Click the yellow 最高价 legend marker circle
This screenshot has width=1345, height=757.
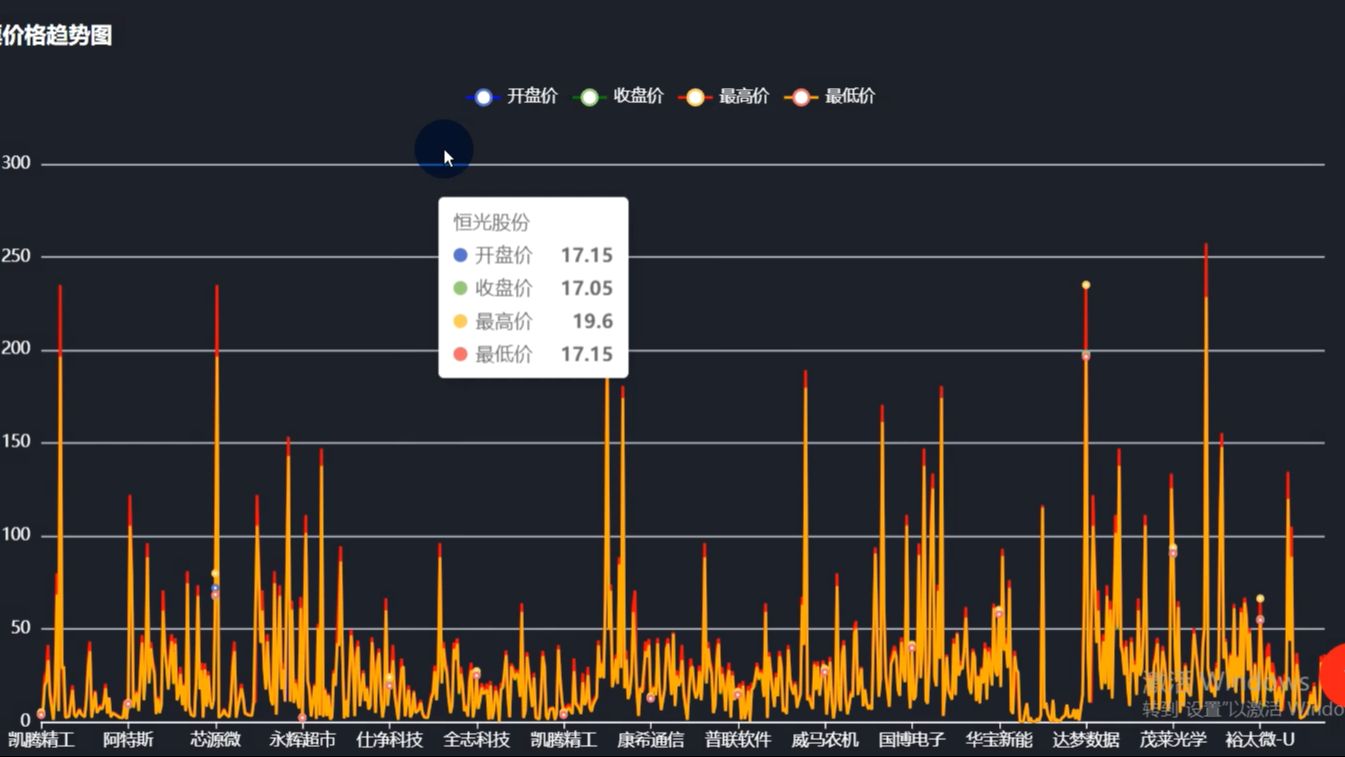pyautogui.click(x=696, y=97)
